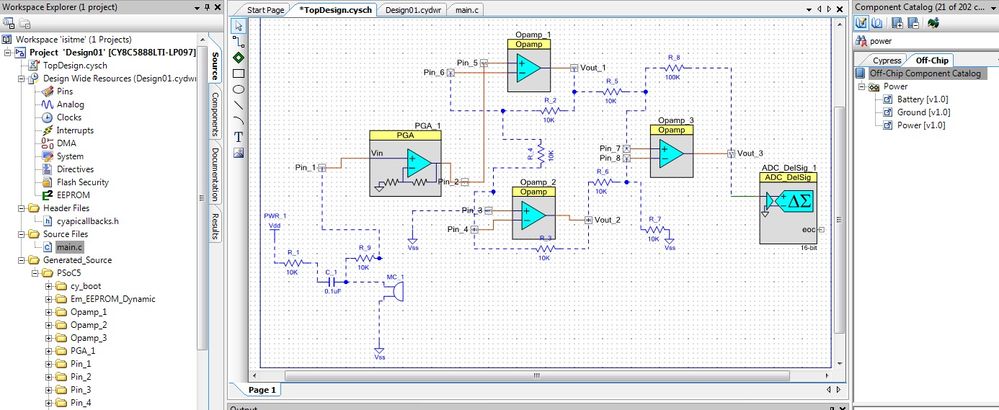Image resolution: width=999 pixels, height=410 pixels.
Task: Click second book icon in Component Catalog toolbar
Action: coord(877,24)
